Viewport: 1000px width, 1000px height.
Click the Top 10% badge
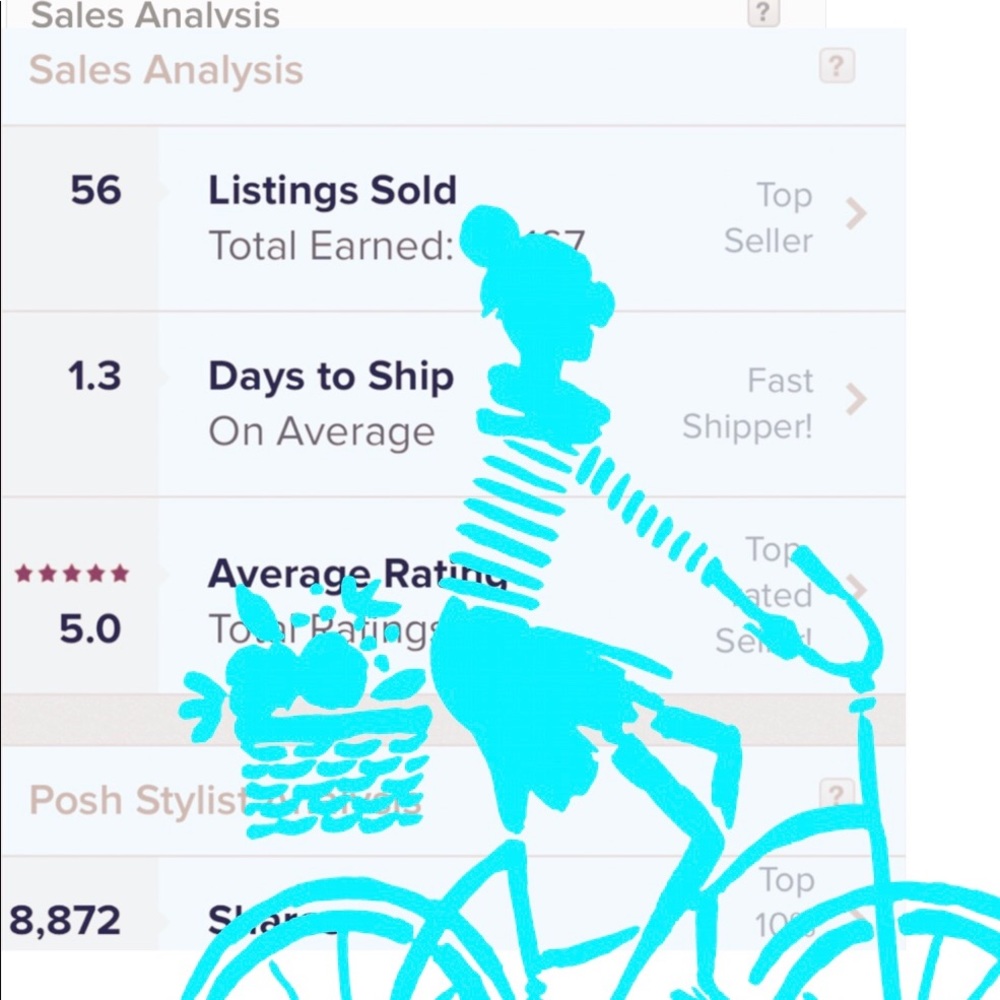(x=786, y=902)
